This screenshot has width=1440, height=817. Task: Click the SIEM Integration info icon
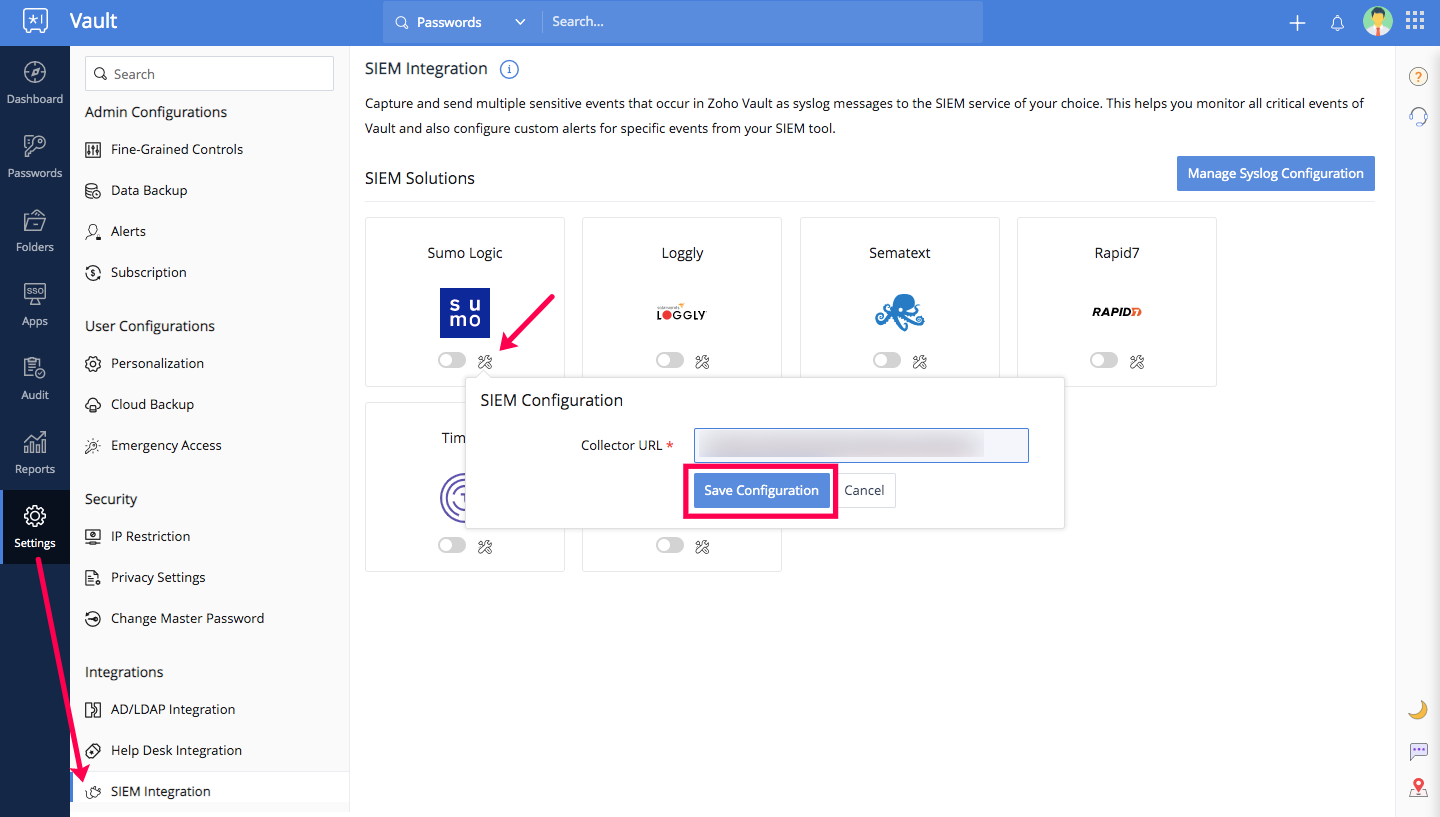pos(509,69)
